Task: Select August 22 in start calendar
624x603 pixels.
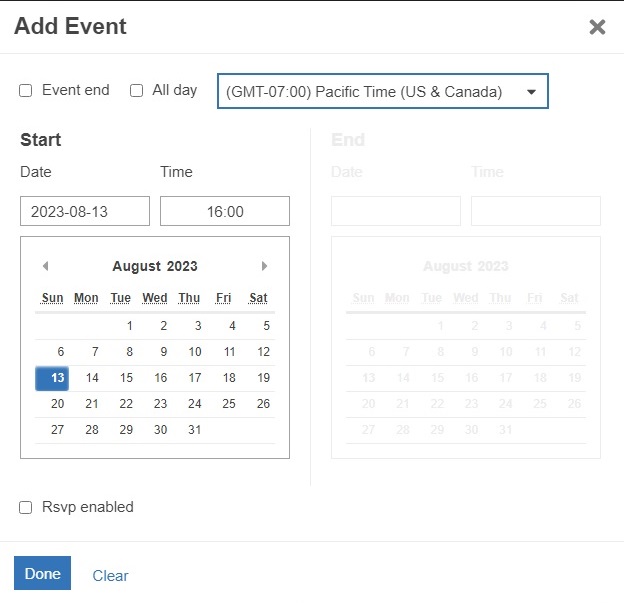Action: (x=126, y=404)
